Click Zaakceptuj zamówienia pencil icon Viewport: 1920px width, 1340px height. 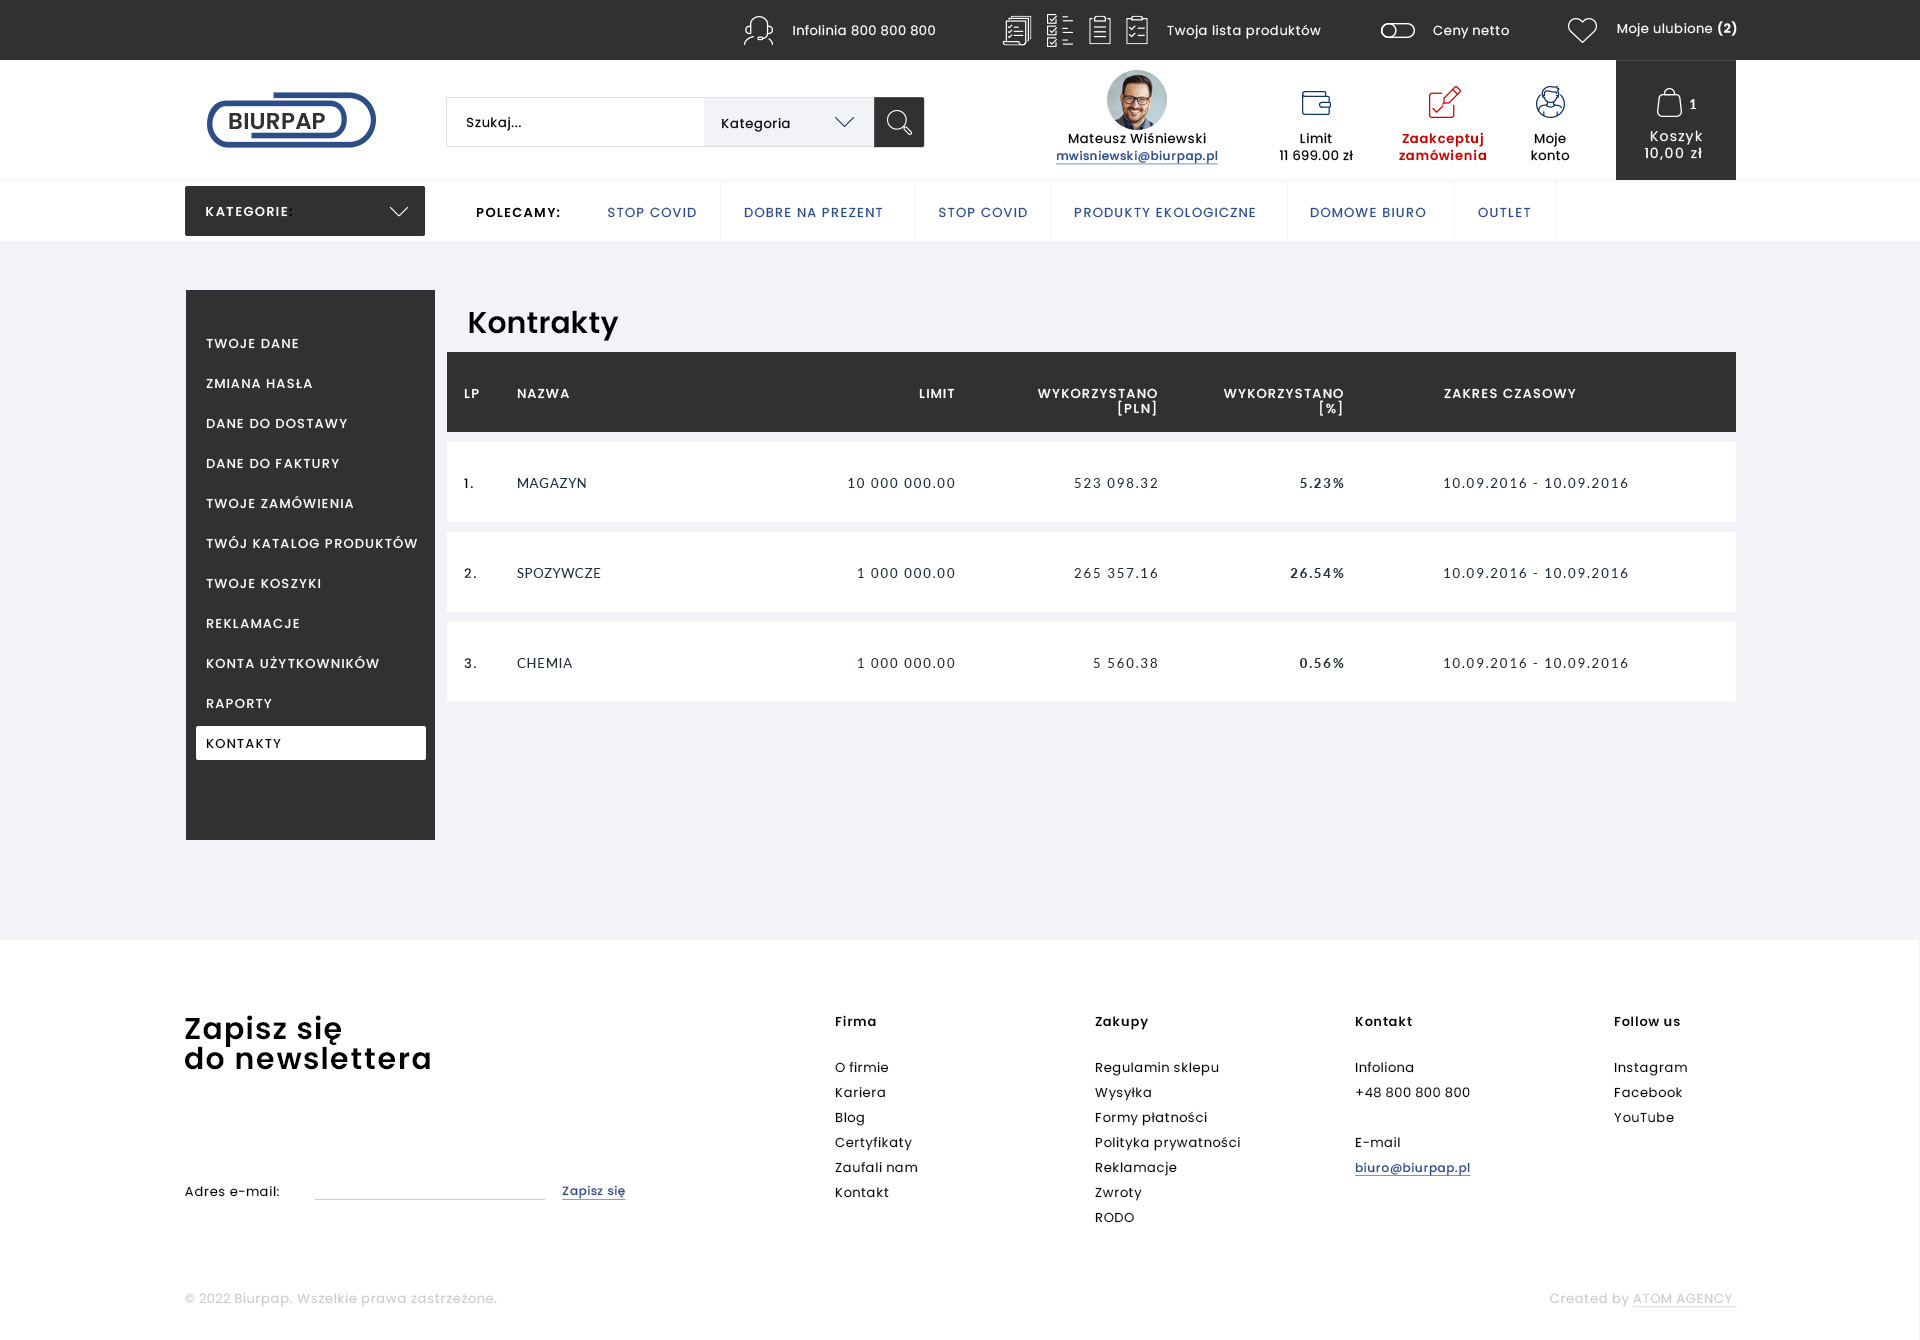[1443, 103]
